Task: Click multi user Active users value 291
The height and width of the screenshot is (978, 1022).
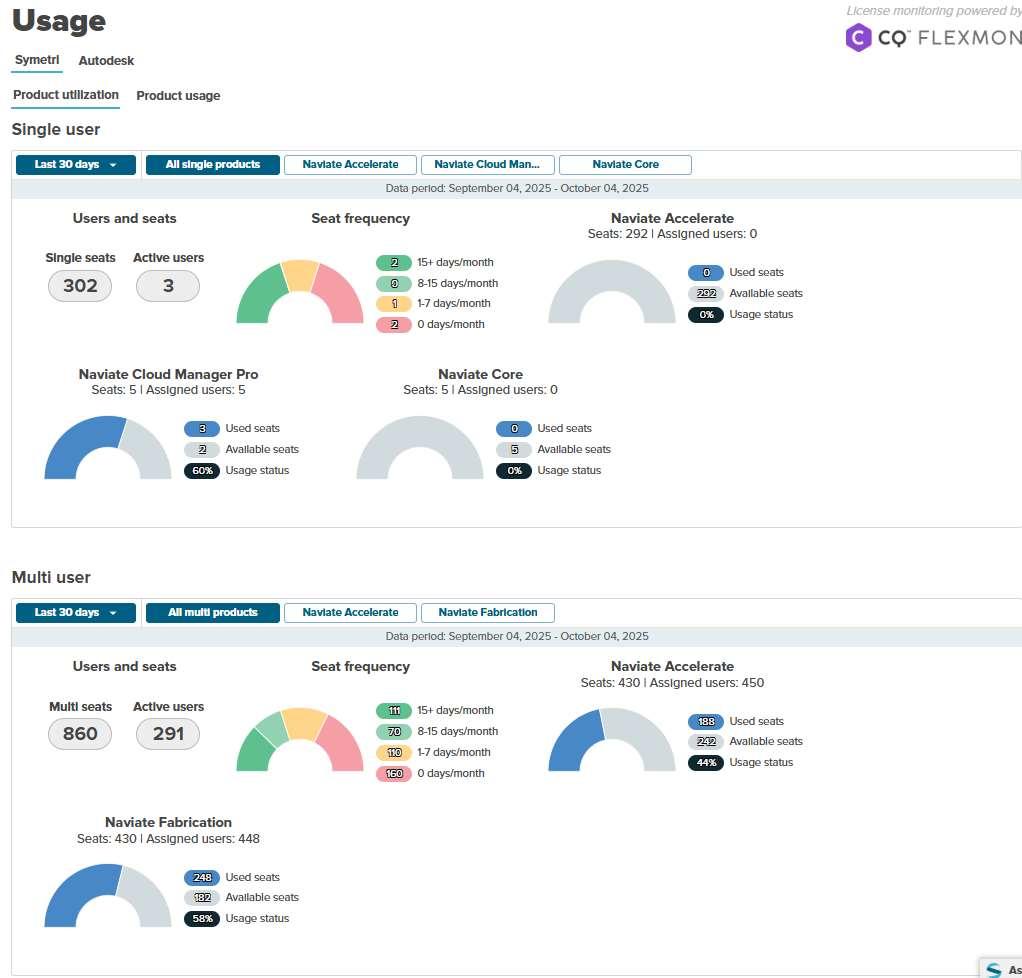Action: click(168, 734)
